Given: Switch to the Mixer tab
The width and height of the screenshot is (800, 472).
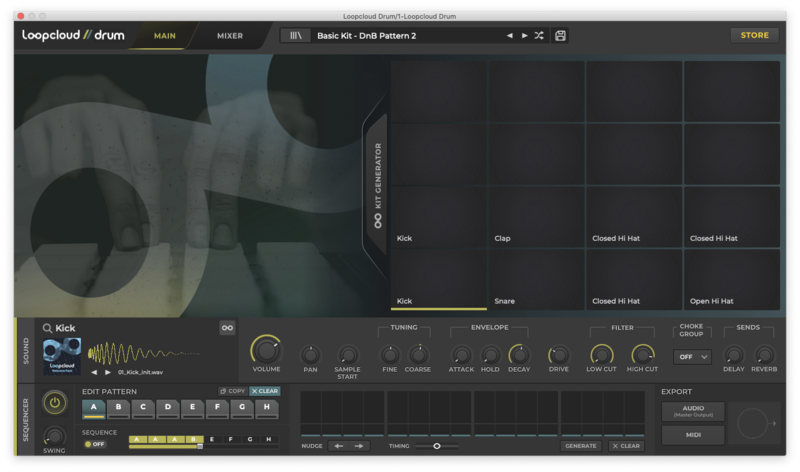Looking at the screenshot, I should (230, 35).
